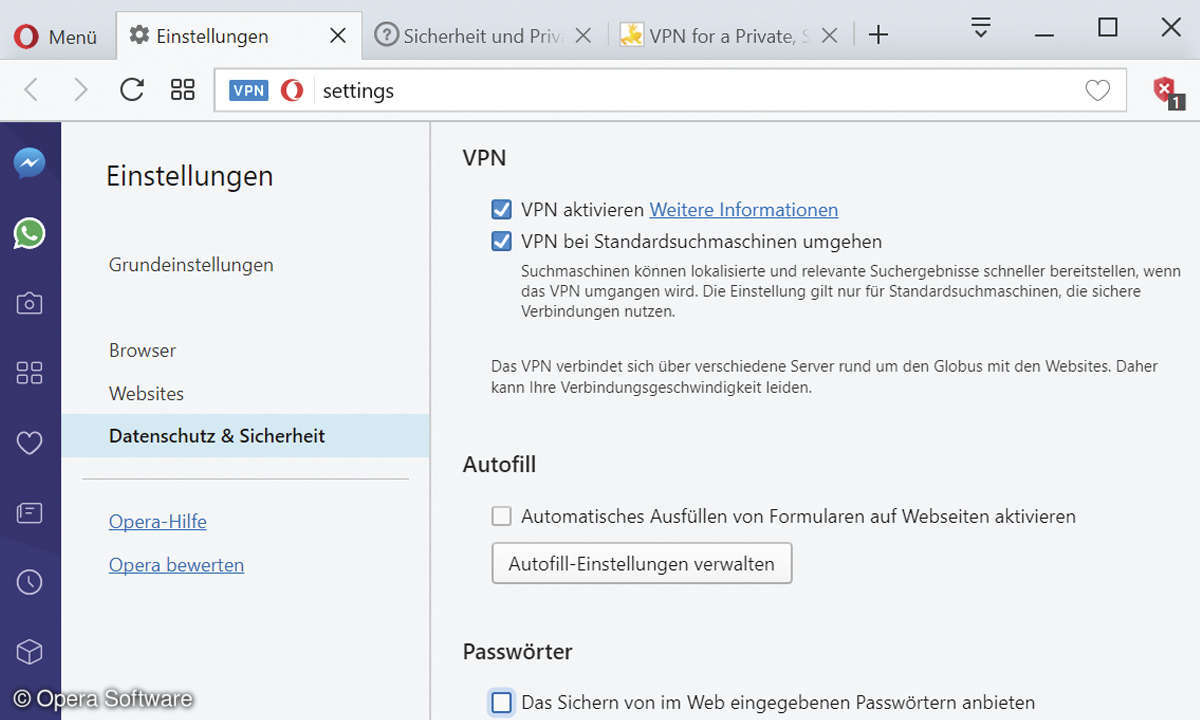Open Facebook Messenger in the sidebar
Image resolution: width=1200 pixels, height=720 pixels.
click(x=29, y=163)
